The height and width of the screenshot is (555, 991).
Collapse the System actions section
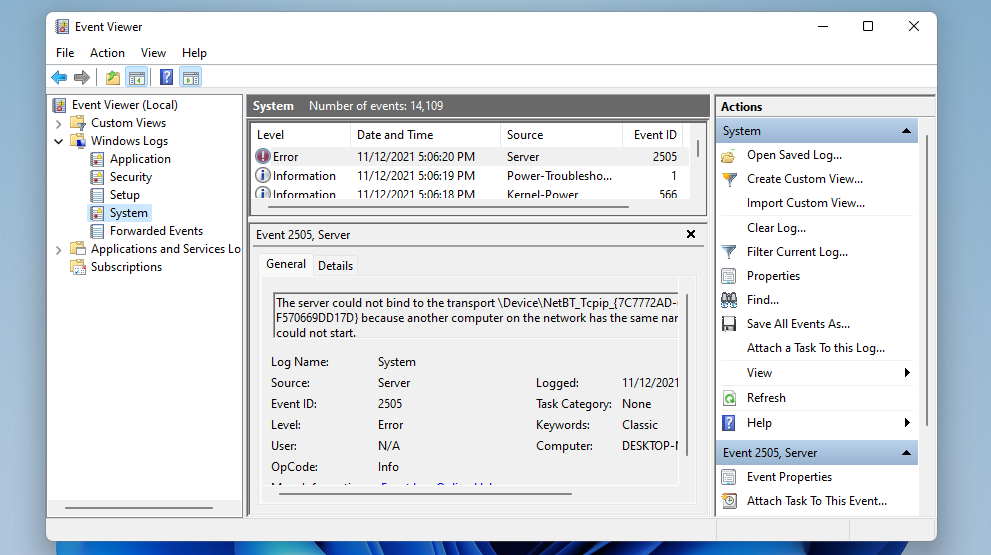tap(906, 131)
